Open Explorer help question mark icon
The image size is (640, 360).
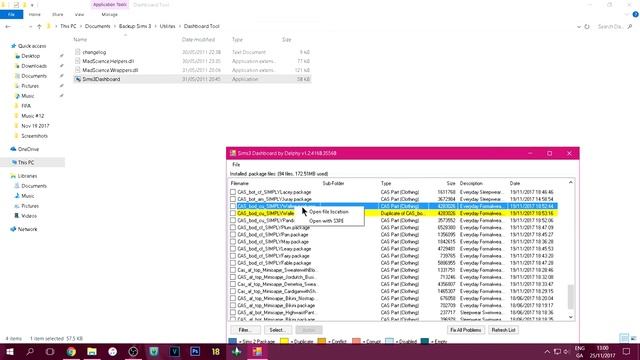pos(635,14)
